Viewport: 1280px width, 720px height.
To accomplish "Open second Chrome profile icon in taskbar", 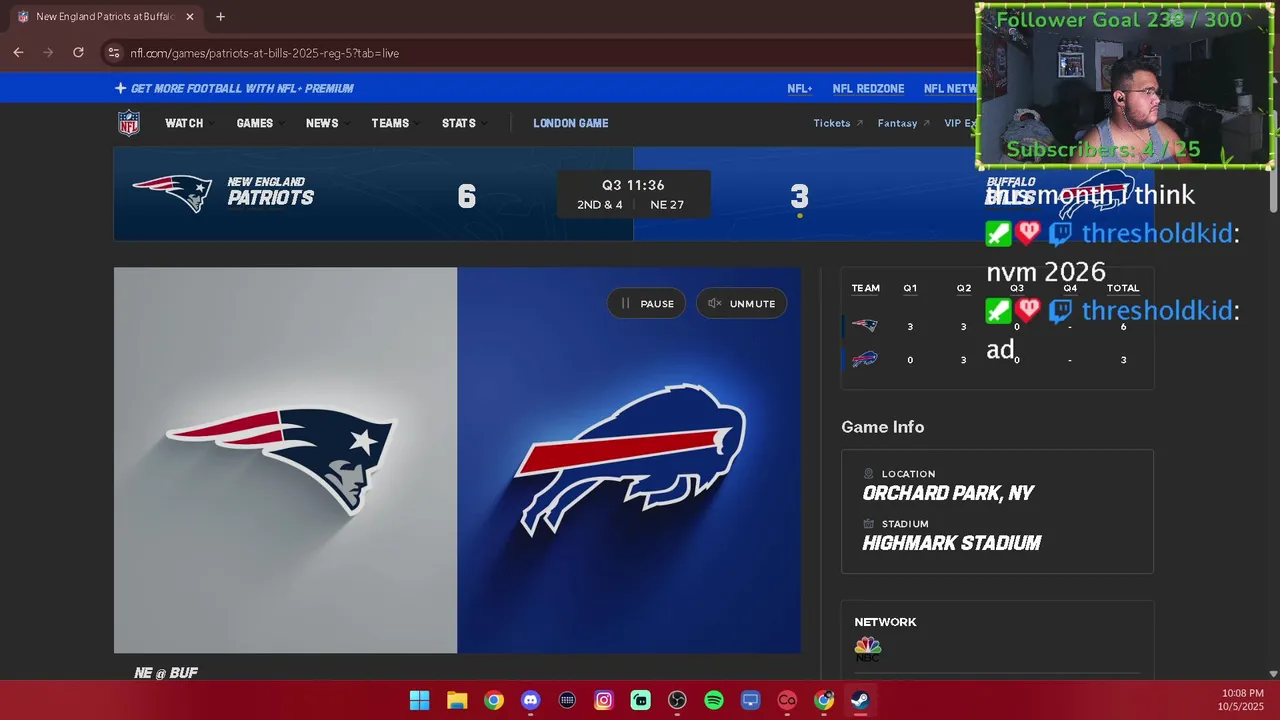I will (824, 700).
